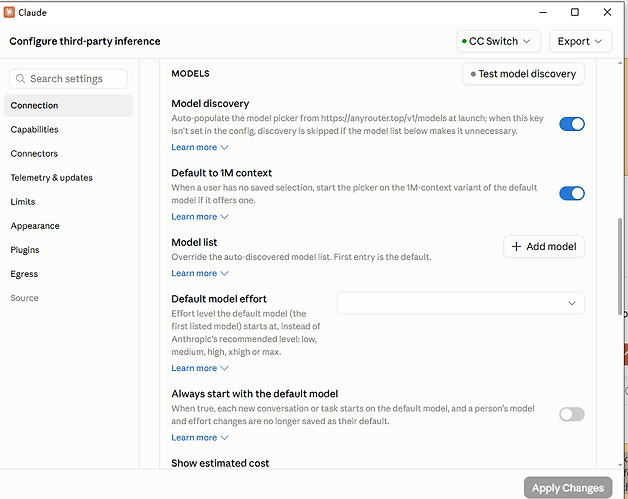628x499 pixels.
Task: Click the MODELS section heading
Action: pyautogui.click(x=190, y=74)
